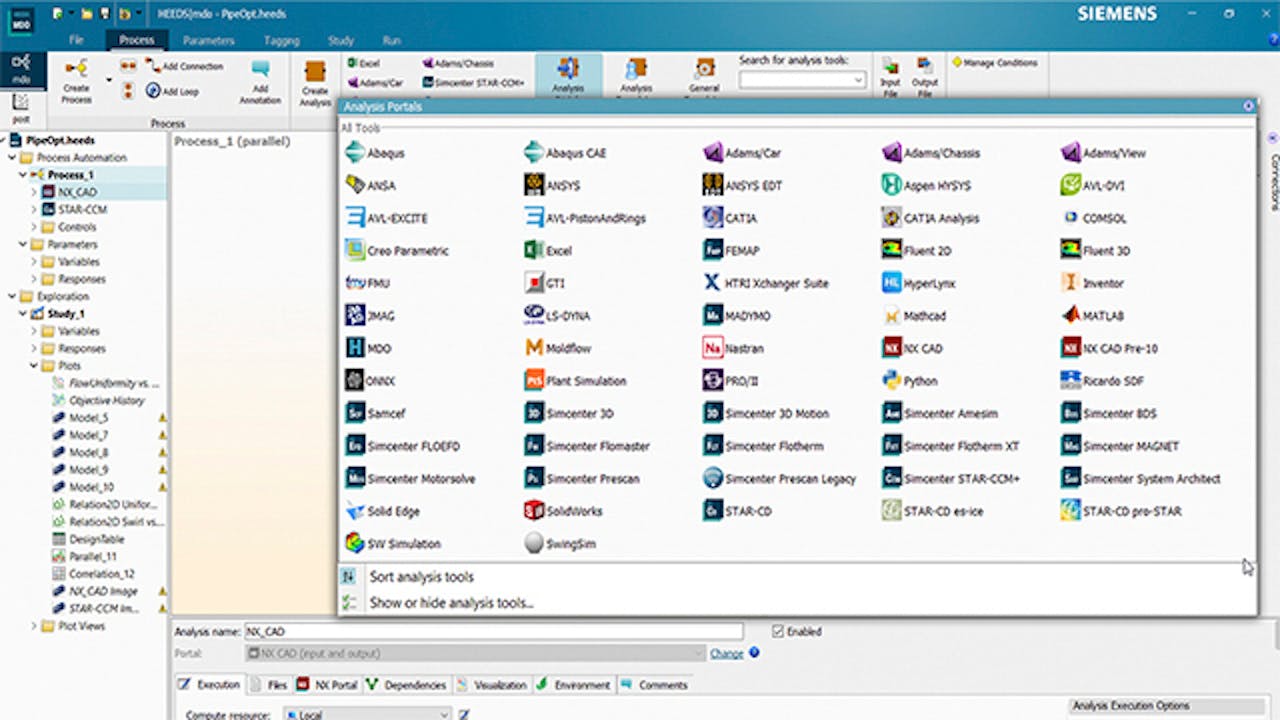The width and height of the screenshot is (1280, 720).
Task: Pick the Plant Simulation portal
Action: coord(575,381)
